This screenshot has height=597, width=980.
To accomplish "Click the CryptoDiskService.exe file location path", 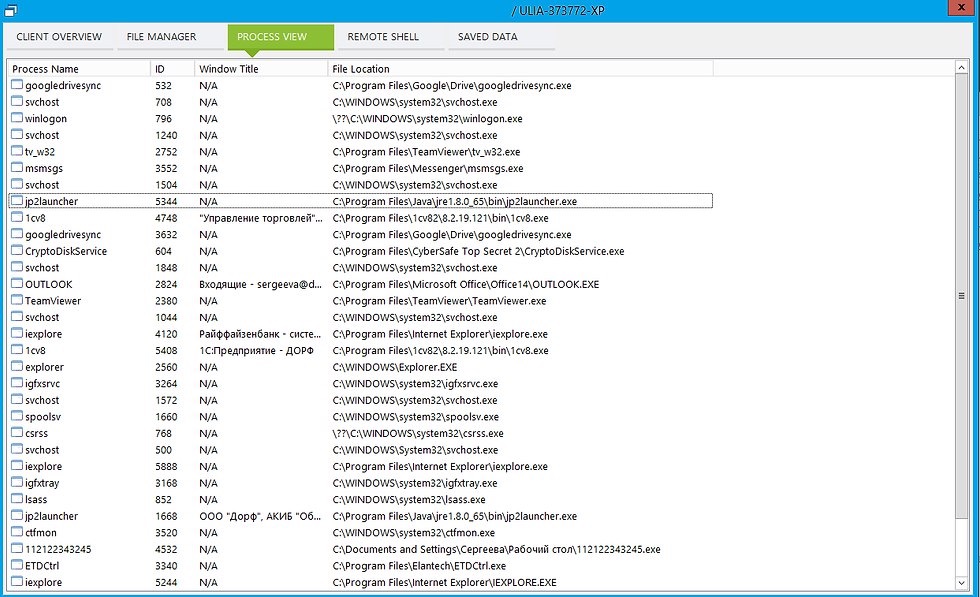I will [478, 251].
